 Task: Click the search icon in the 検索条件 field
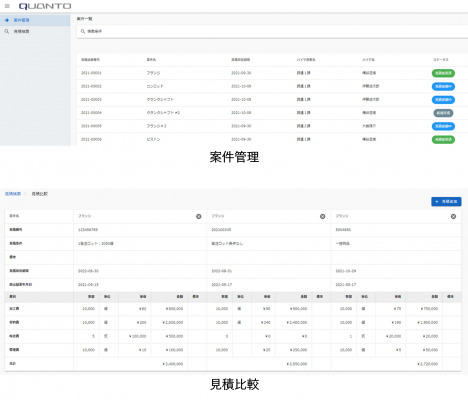[83, 31]
